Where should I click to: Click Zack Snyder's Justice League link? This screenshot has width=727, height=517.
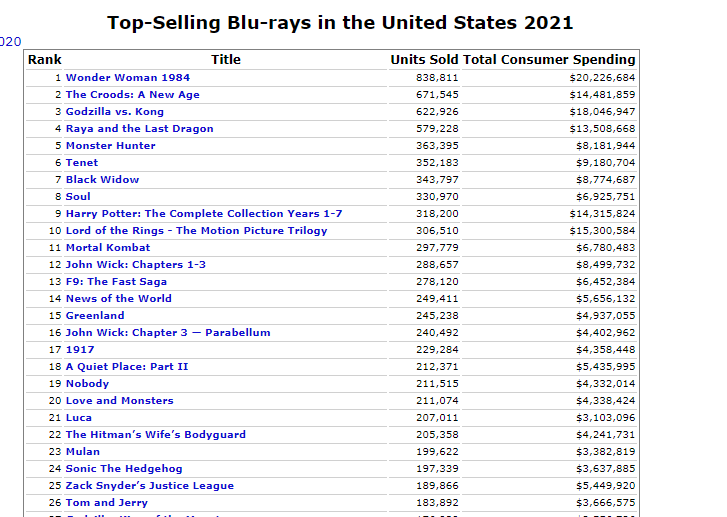[x=150, y=485]
